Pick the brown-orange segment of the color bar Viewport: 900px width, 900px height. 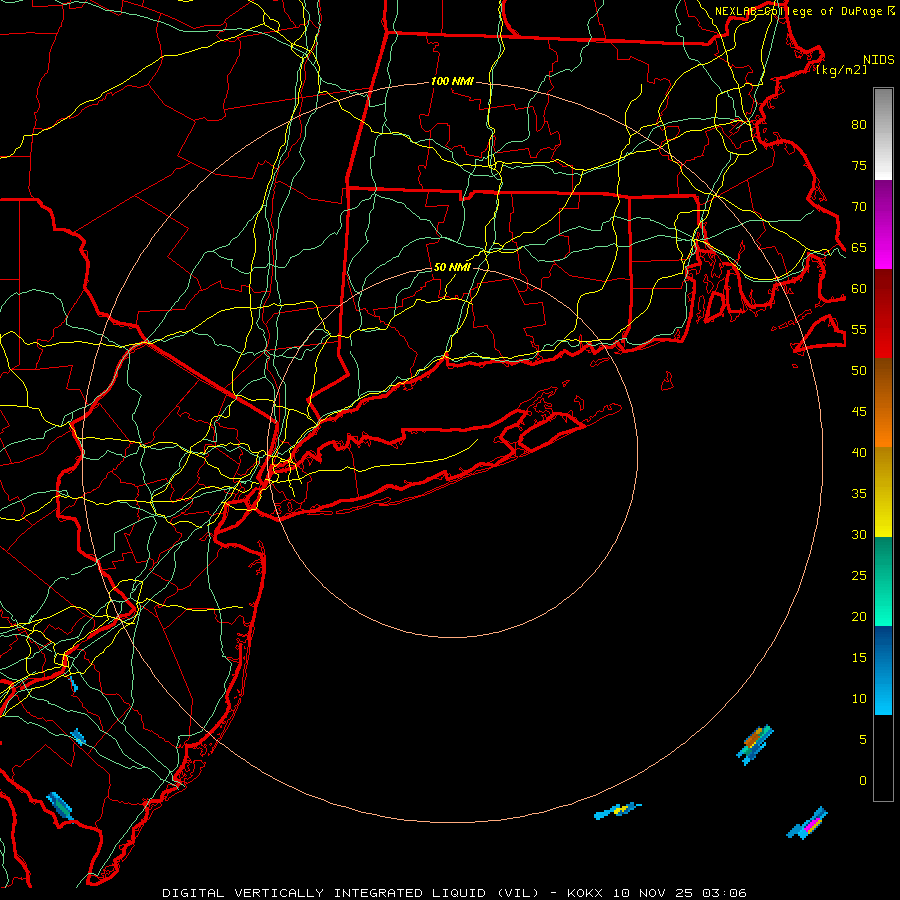(883, 402)
